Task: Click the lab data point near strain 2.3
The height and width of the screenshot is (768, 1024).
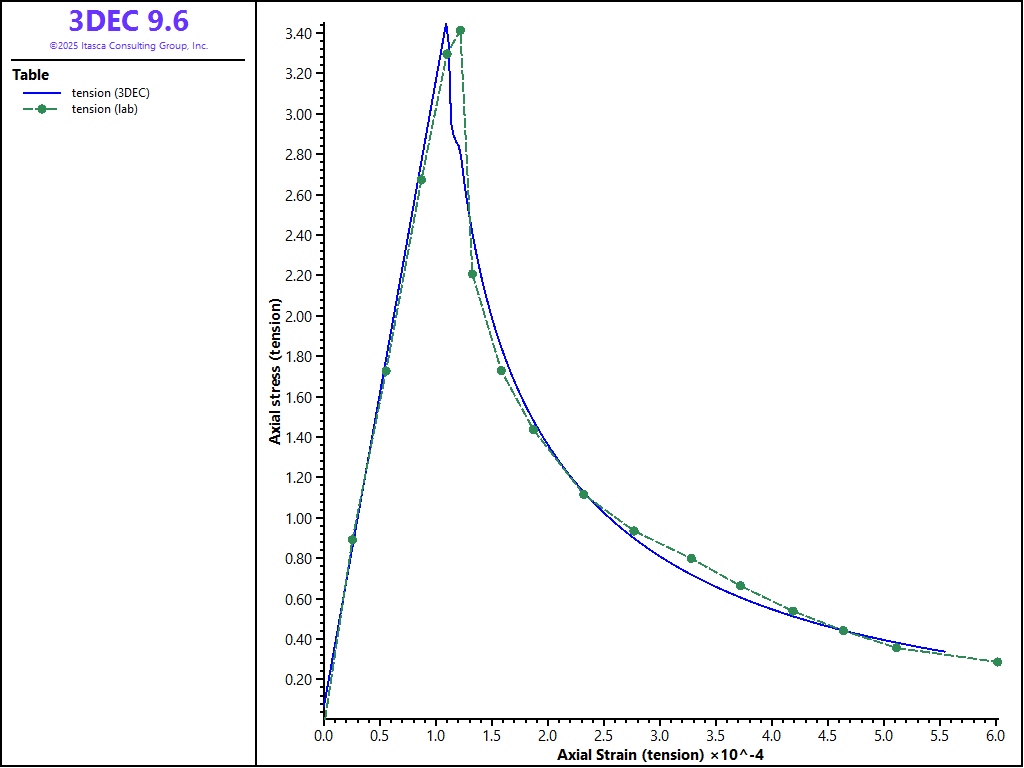Action: [584, 495]
